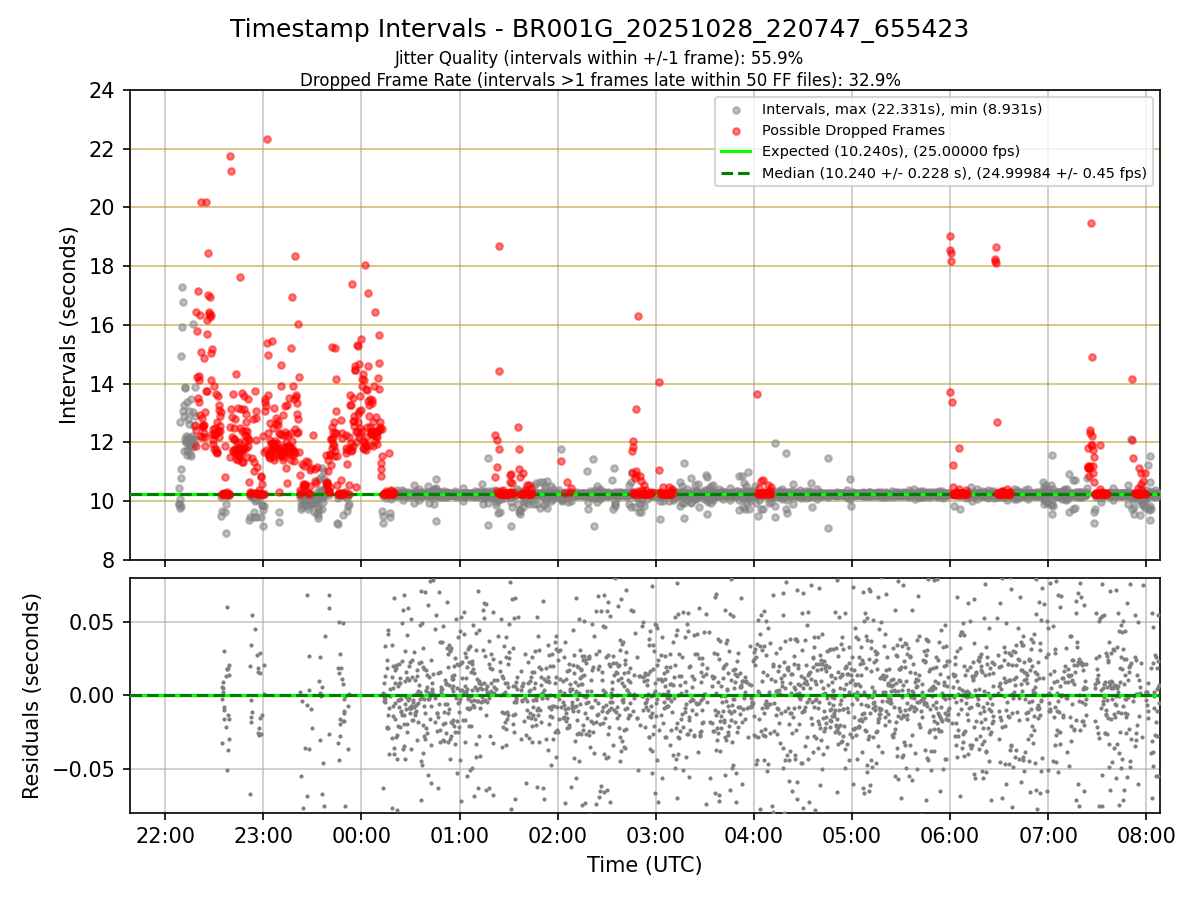Click the gray Intervals marker in legend

(736, 109)
